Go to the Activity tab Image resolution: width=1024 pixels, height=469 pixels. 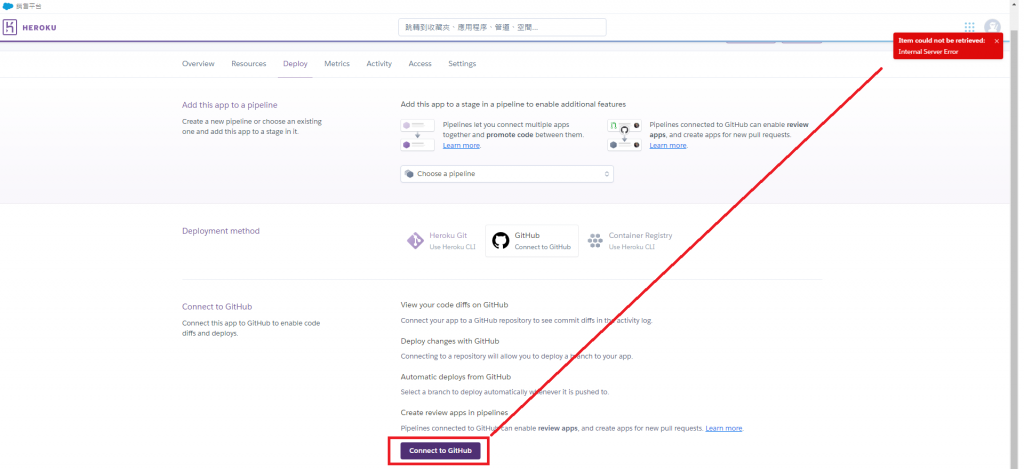379,64
